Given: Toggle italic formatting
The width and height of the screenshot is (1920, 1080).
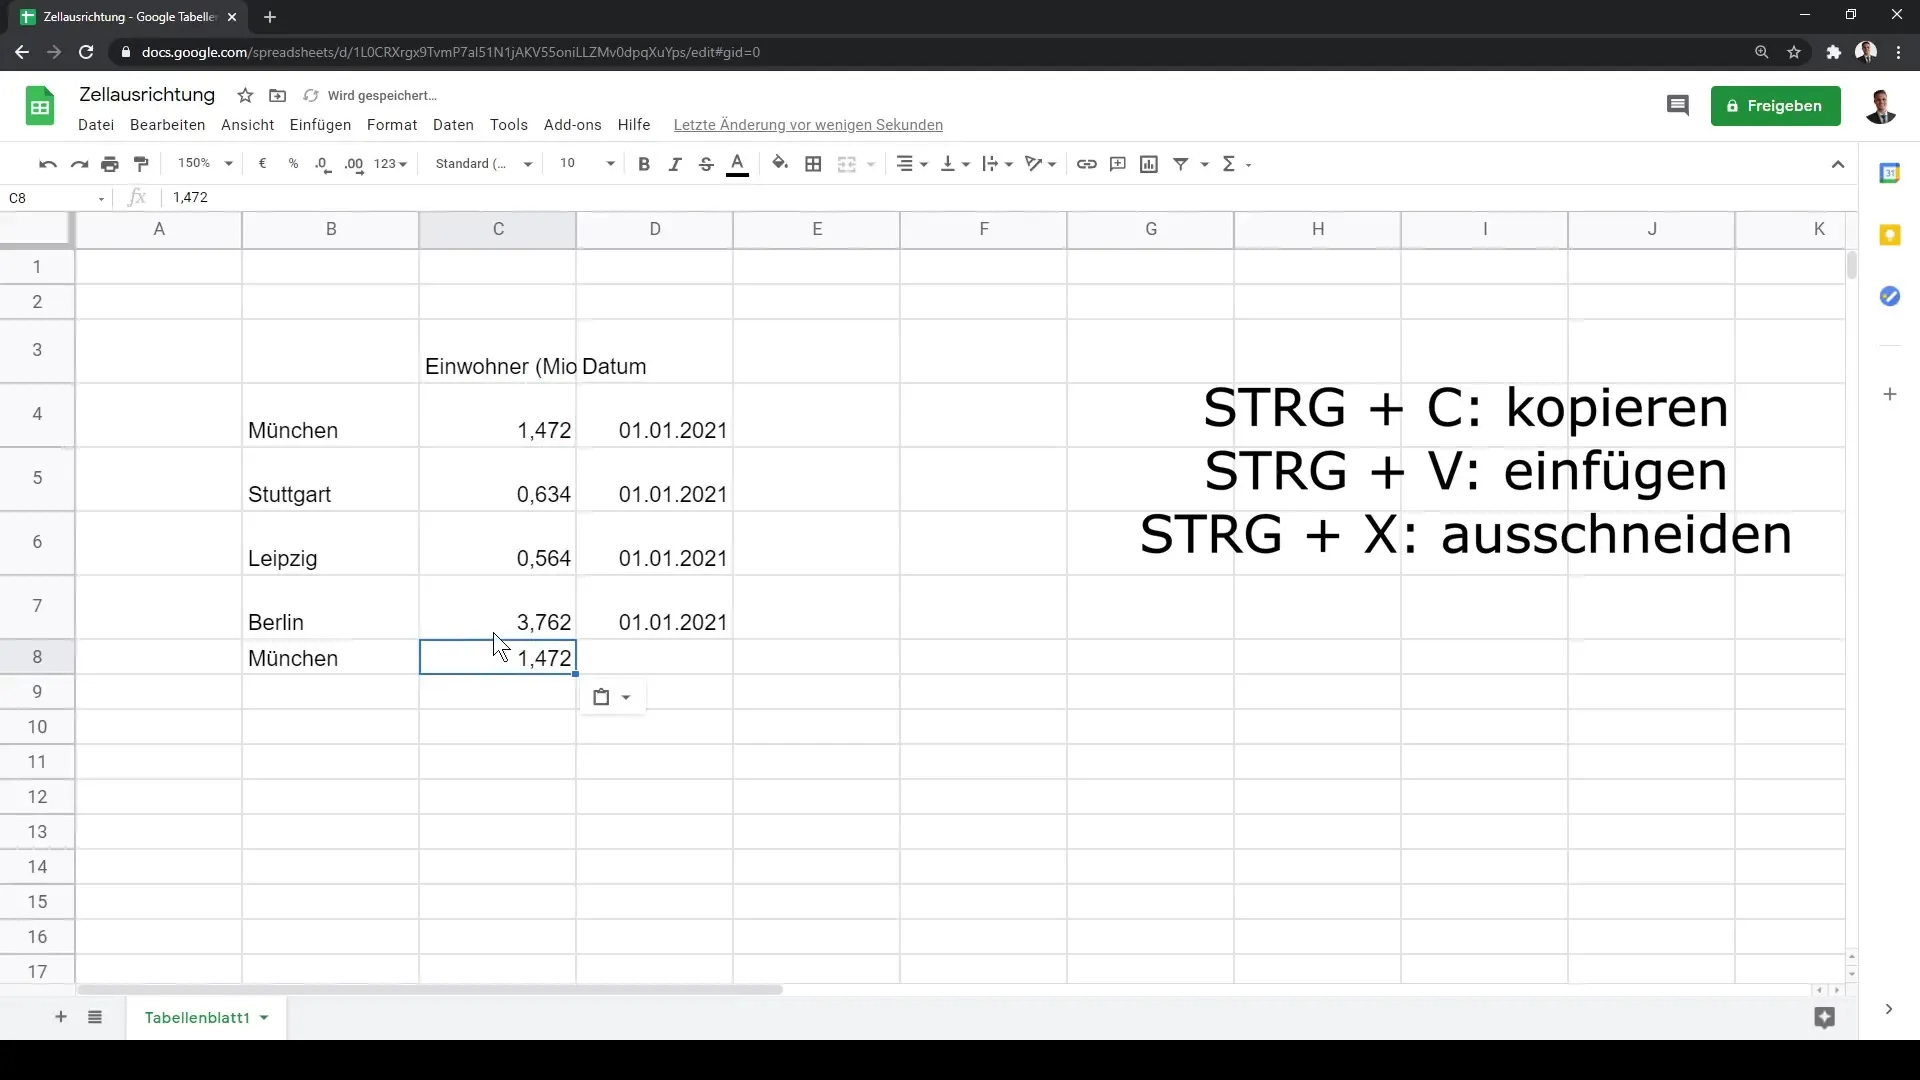Looking at the screenshot, I should [x=675, y=164].
